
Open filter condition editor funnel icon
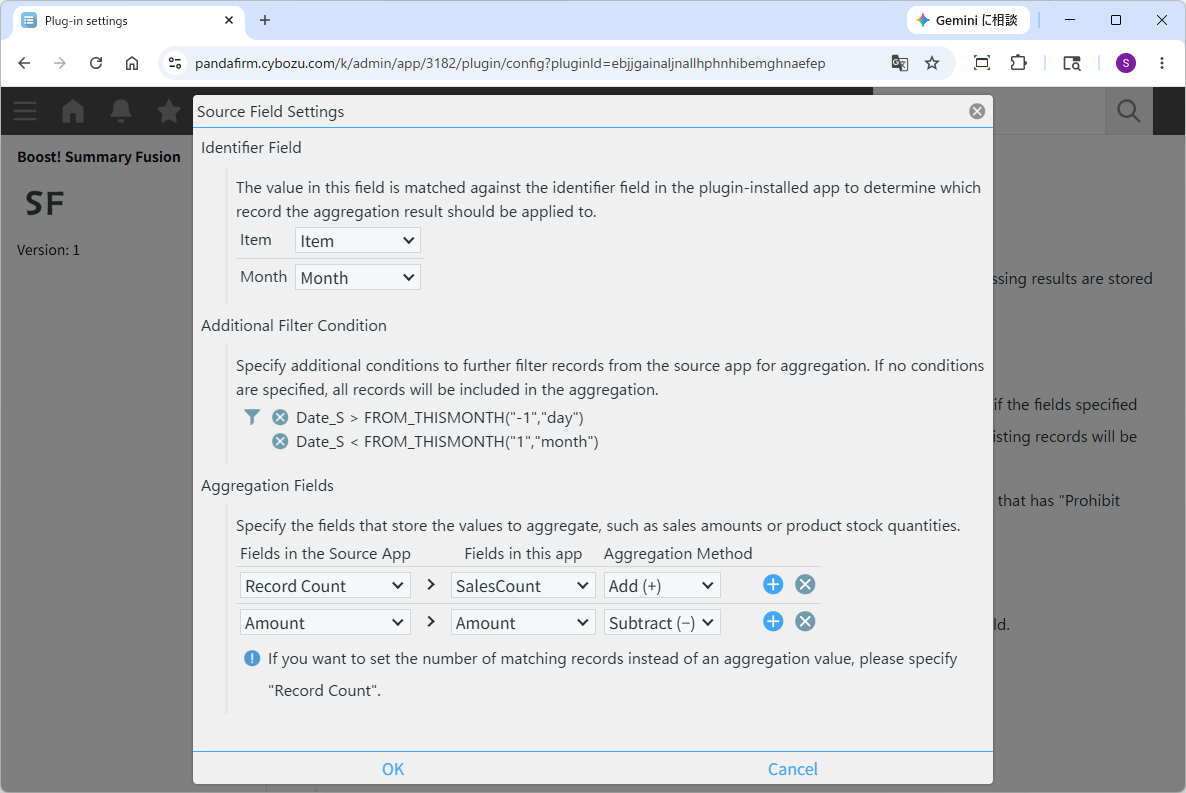pos(252,417)
